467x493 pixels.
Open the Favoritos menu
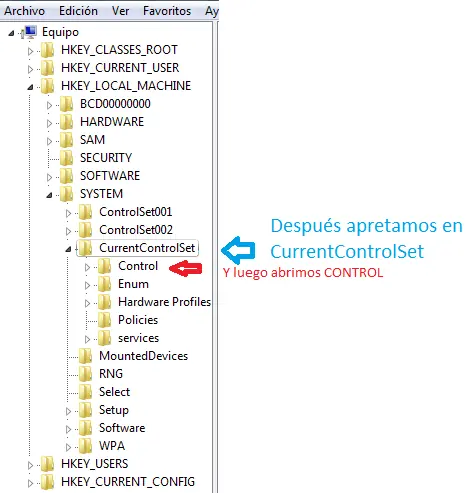[167, 11]
